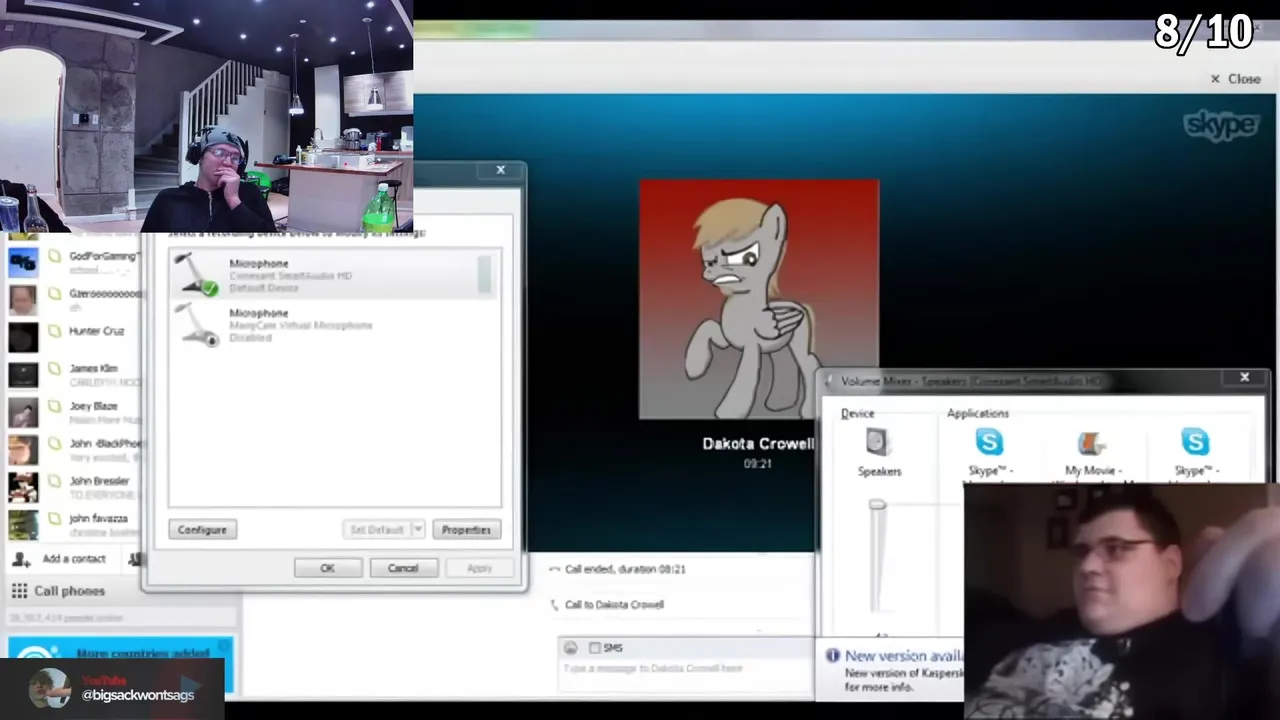Select the Joey Blaze contact name
Viewport: 1280px width, 720px height.
tap(93, 406)
